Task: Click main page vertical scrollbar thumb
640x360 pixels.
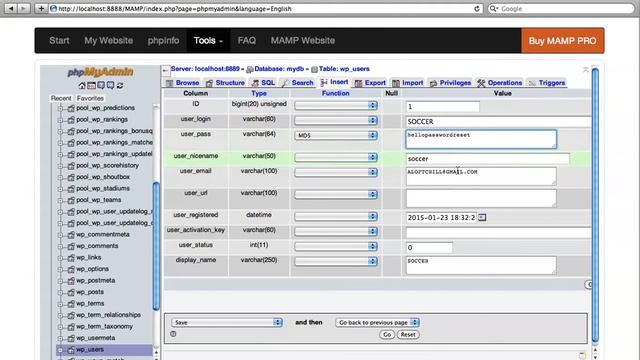Action: 595,205
